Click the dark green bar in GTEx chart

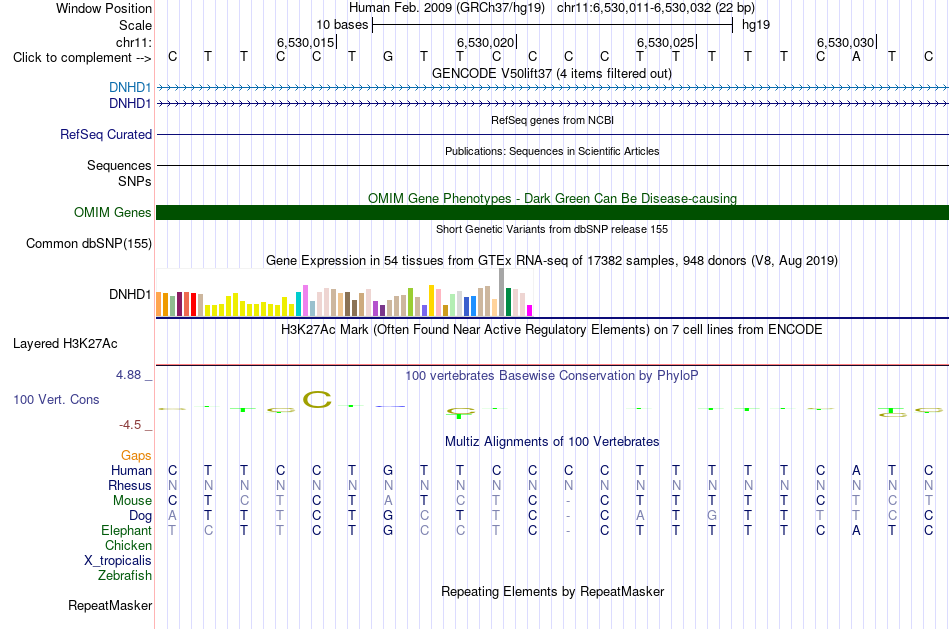coord(508,302)
